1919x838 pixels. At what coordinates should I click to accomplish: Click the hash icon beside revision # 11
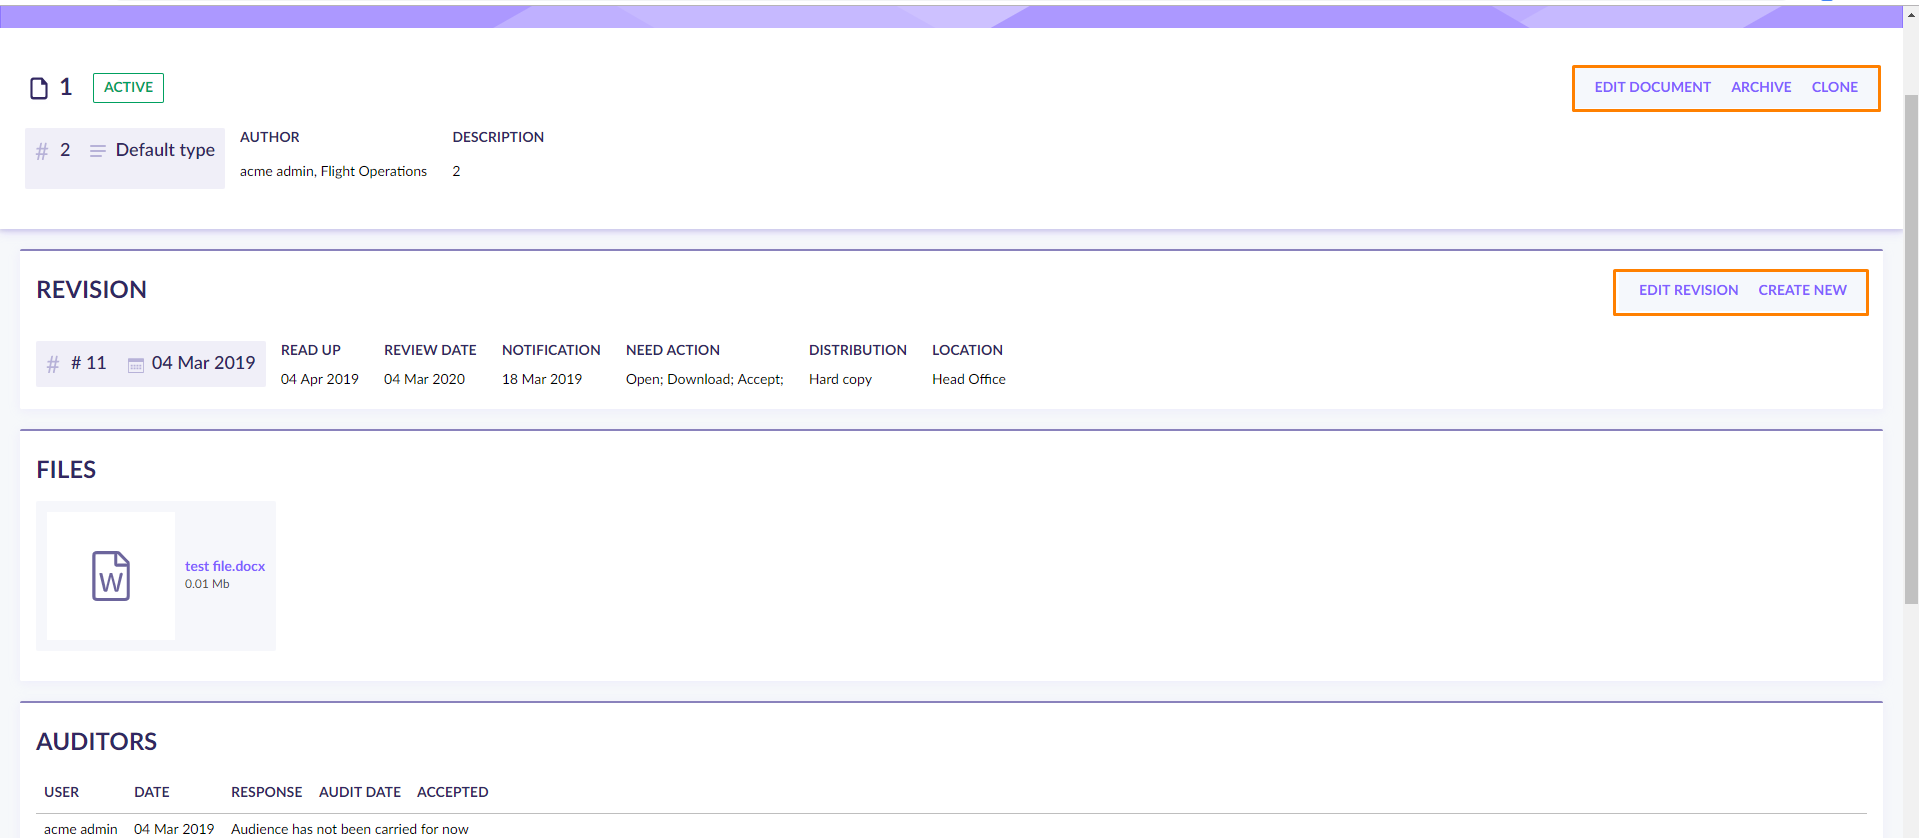(x=53, y=364)
